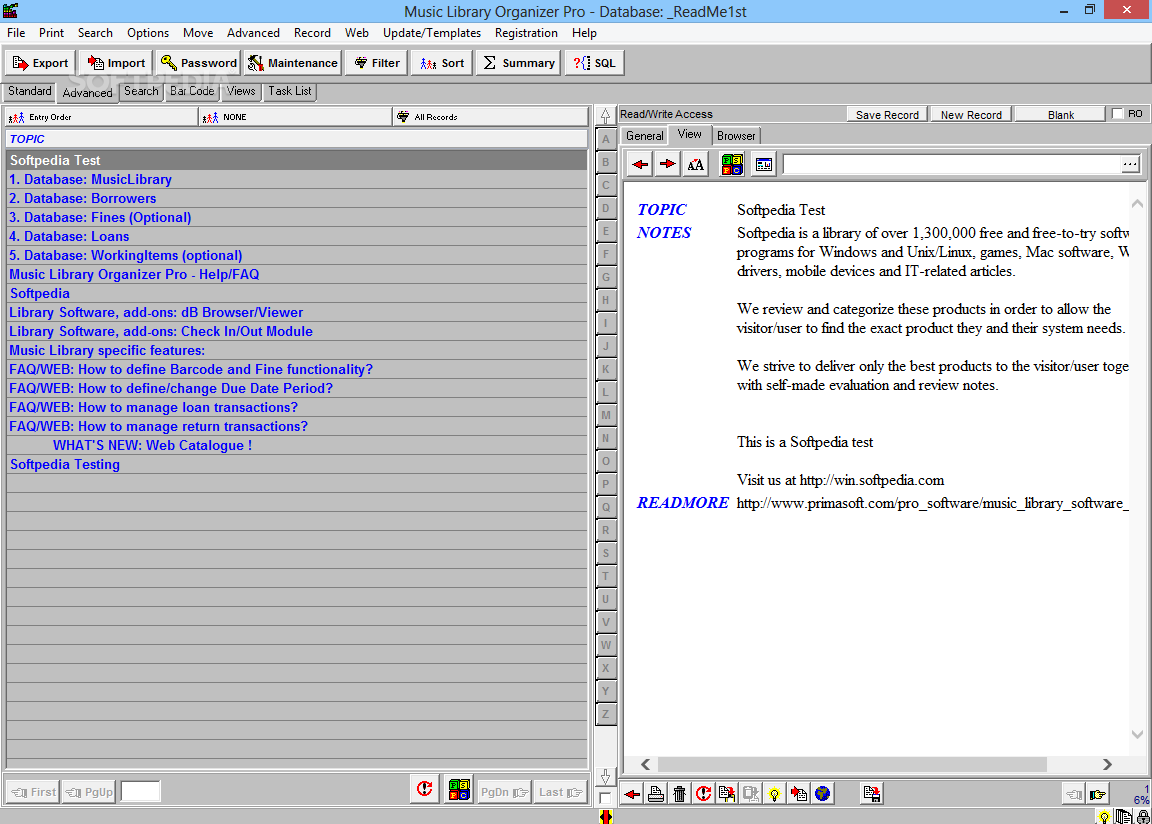Screen dimensions: 1152x824
Task: Jump to letter A in alphabet index
Action: [x=605, y=139]
